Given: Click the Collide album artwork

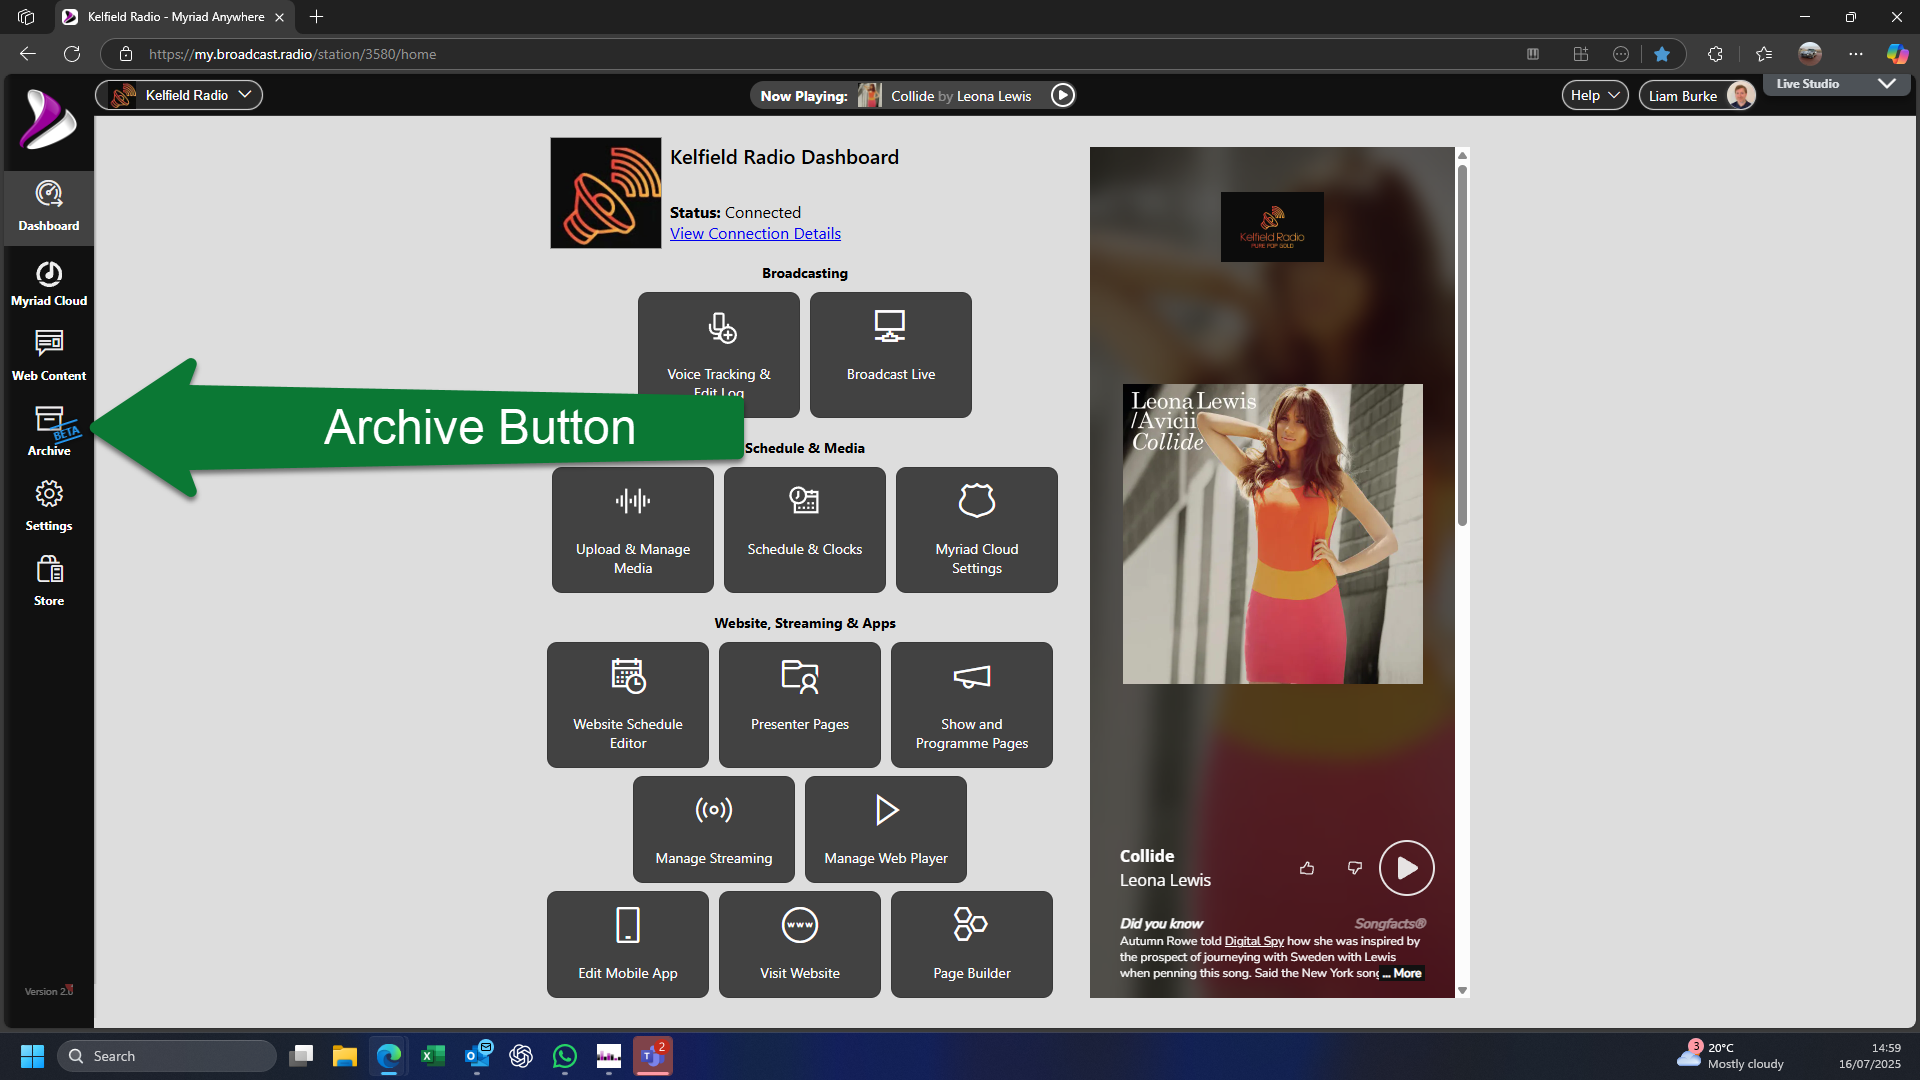Looking at the screenshot, I should click(1272, 534).
